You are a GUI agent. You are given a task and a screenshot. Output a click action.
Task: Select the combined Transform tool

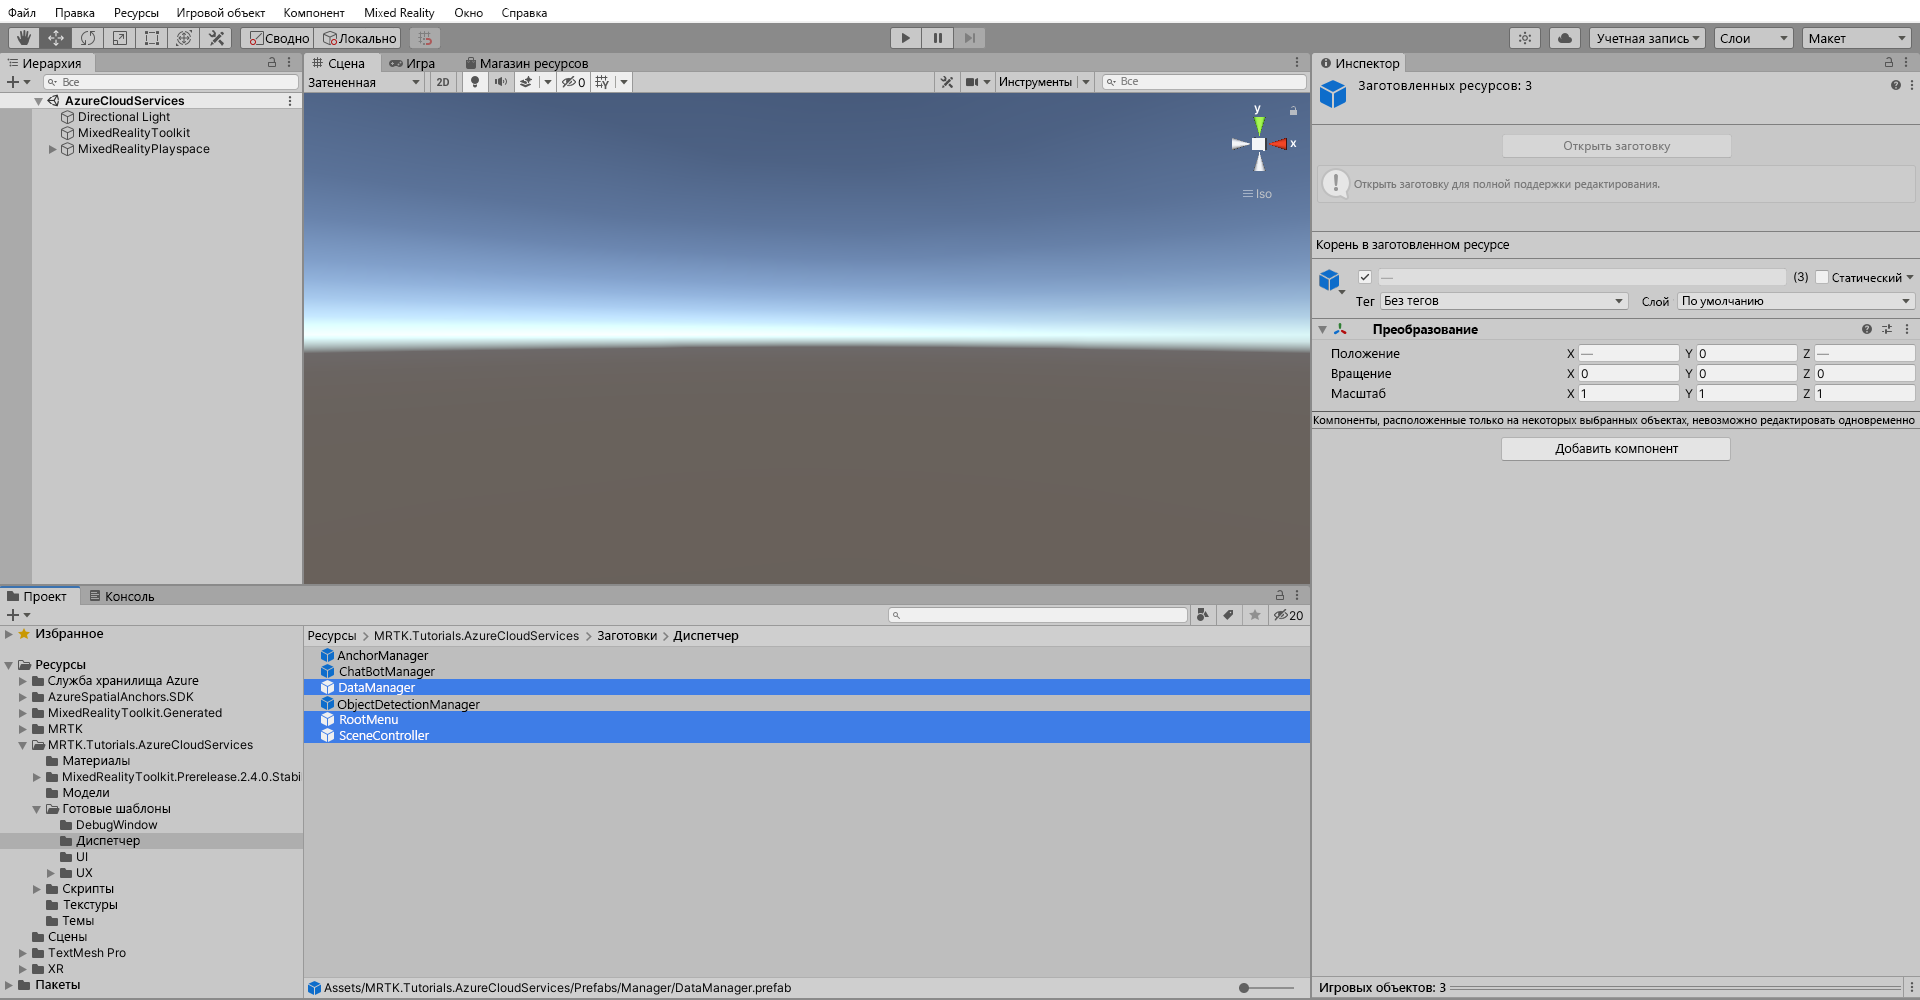point(184,38)
